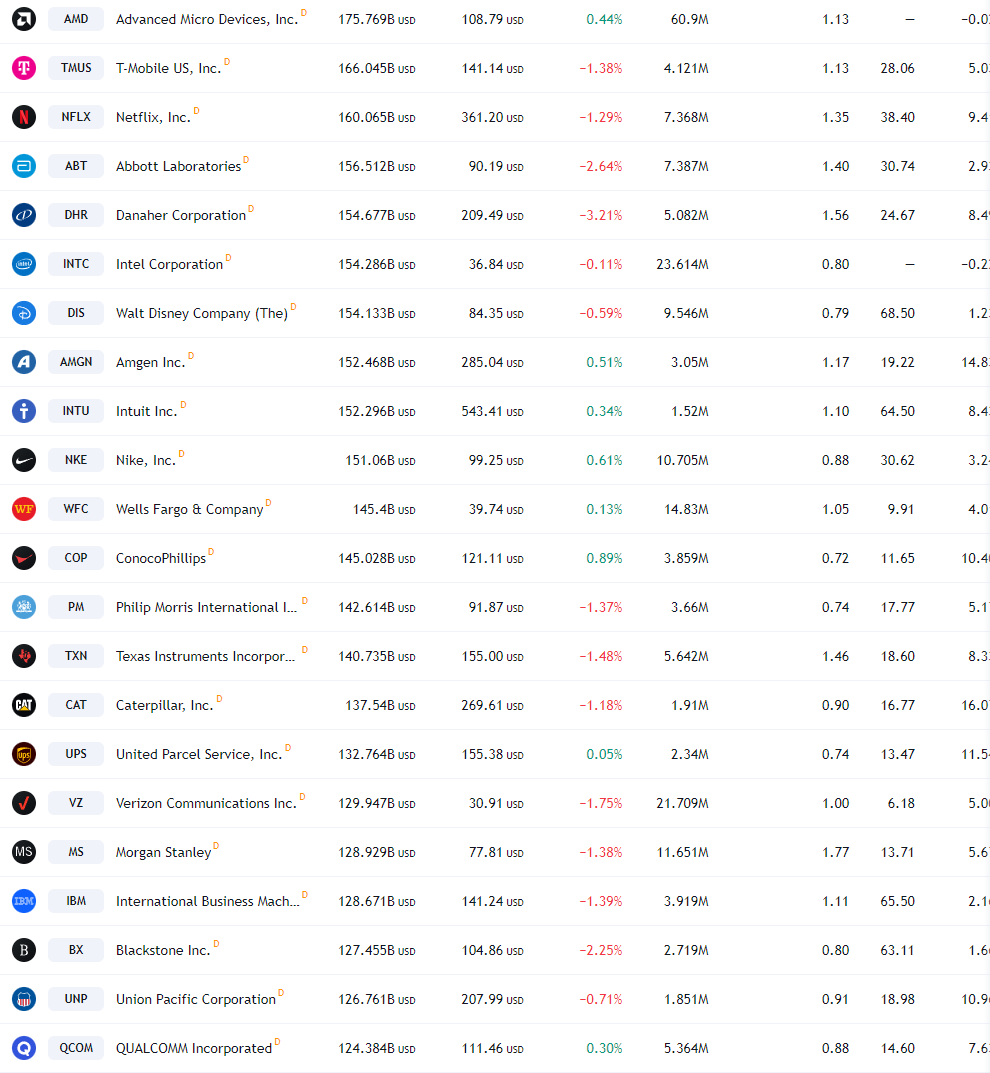This screenshot has height=1073, width=990.
Task: Click Verizon volume 21.709M
Action: (x=682, y=803)
